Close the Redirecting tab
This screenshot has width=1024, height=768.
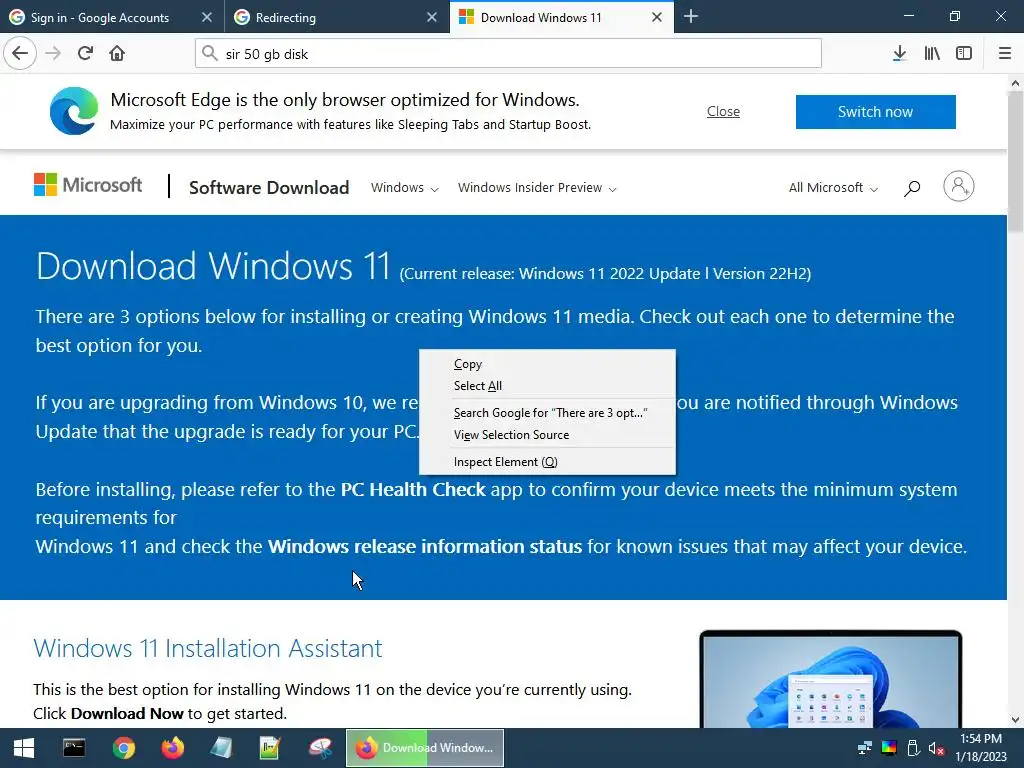[x=432, y=18]
